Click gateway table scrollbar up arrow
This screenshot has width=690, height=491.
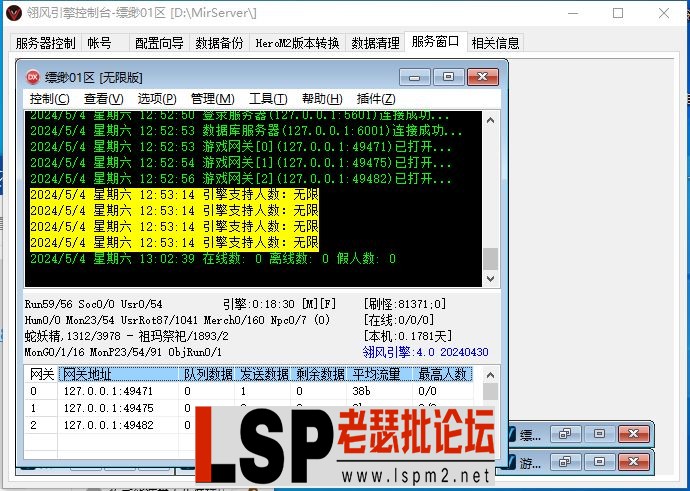(491, 375)
